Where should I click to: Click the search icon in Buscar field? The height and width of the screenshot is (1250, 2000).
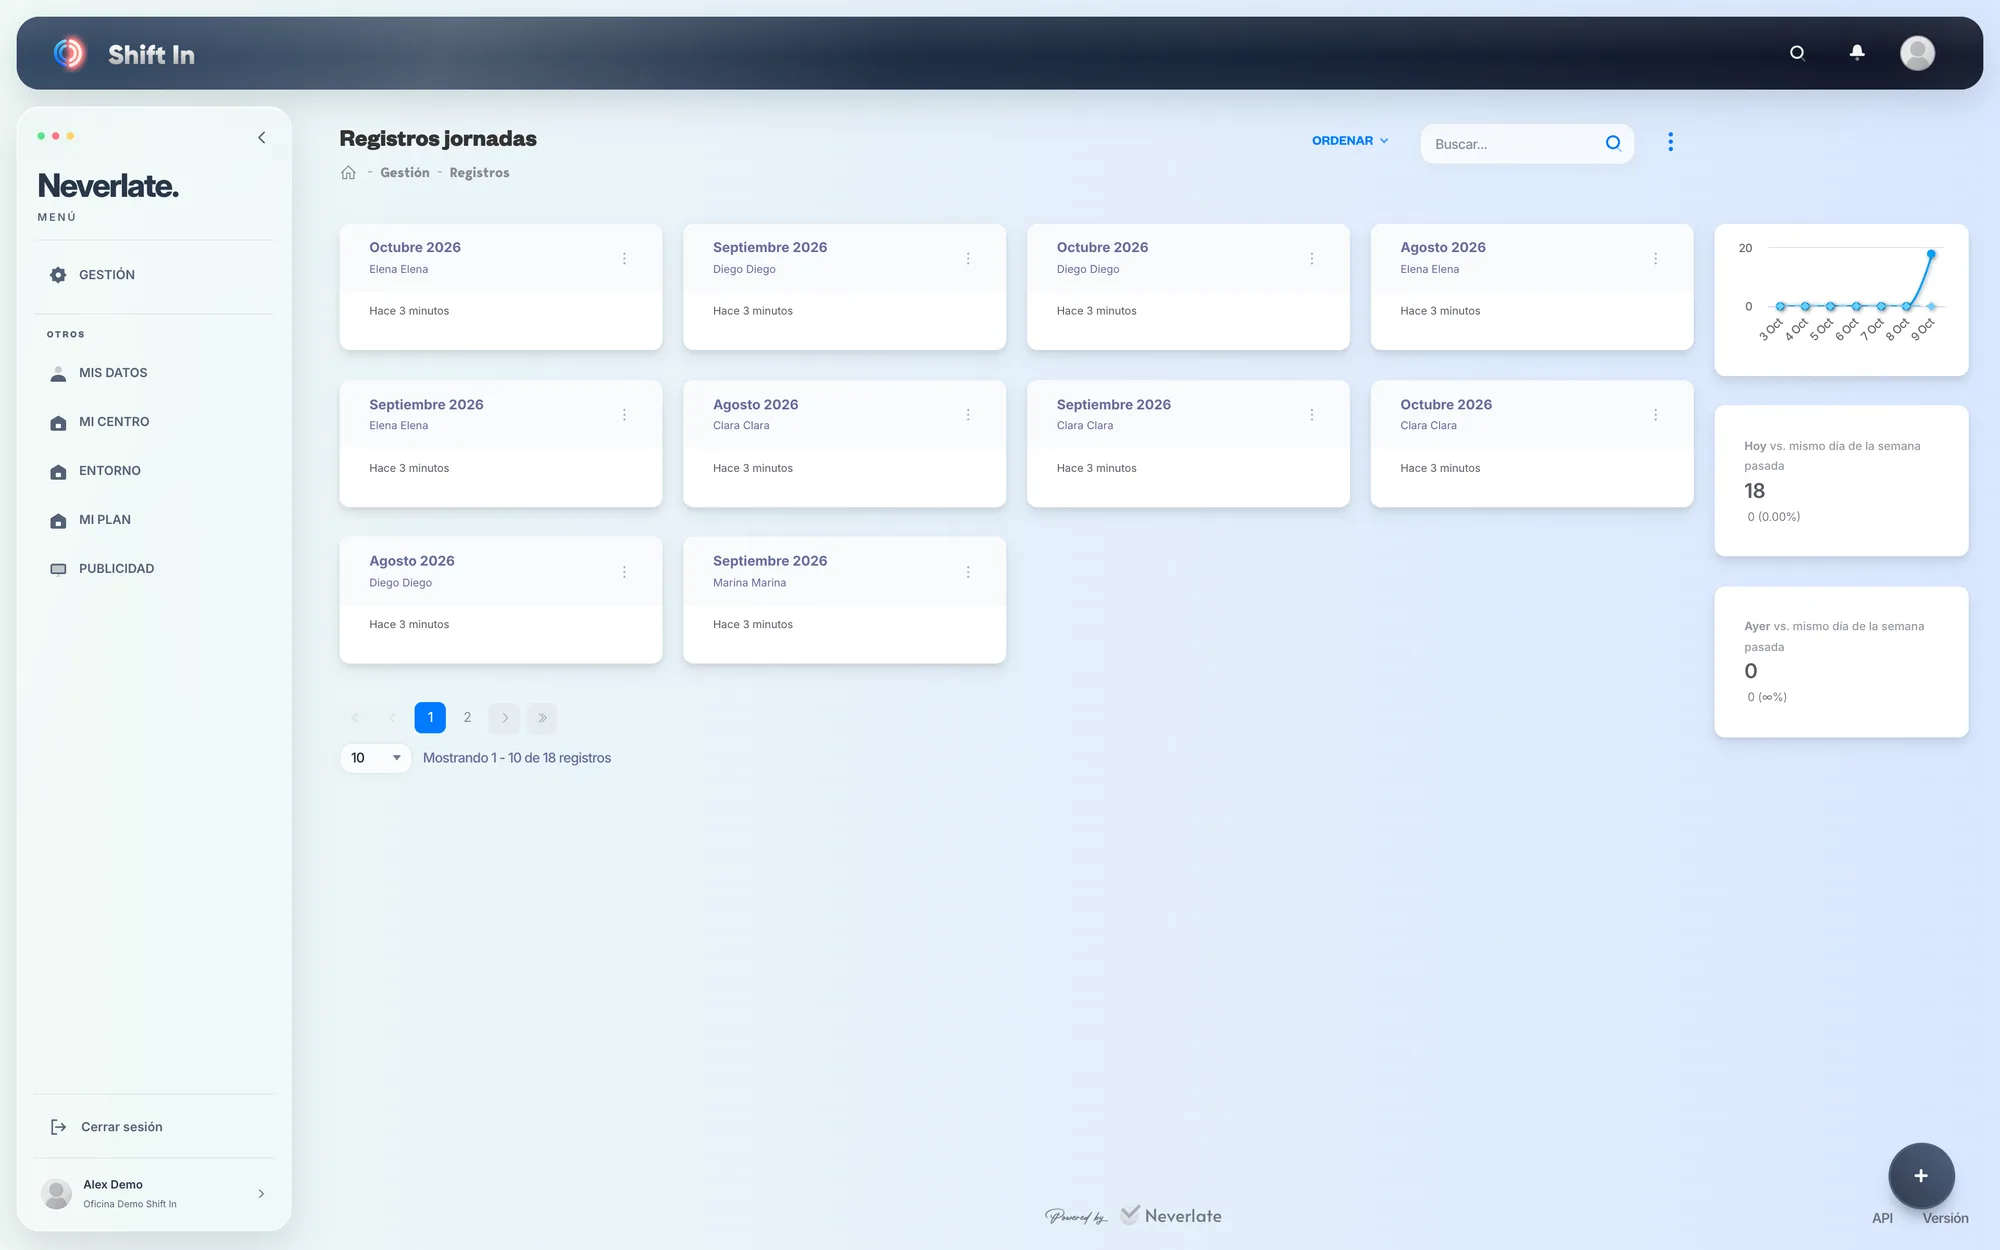coord(1613,143)
